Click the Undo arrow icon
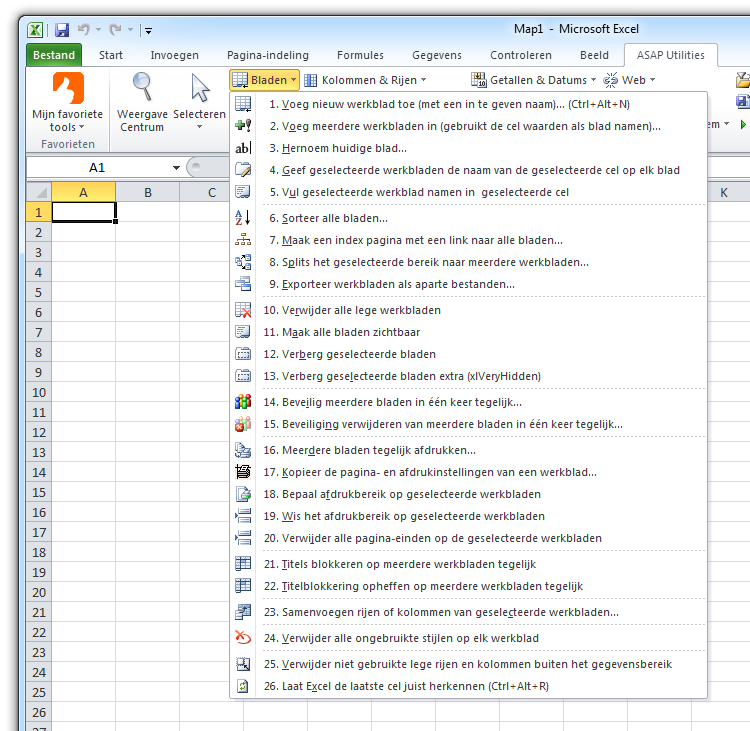 (84, 30)
